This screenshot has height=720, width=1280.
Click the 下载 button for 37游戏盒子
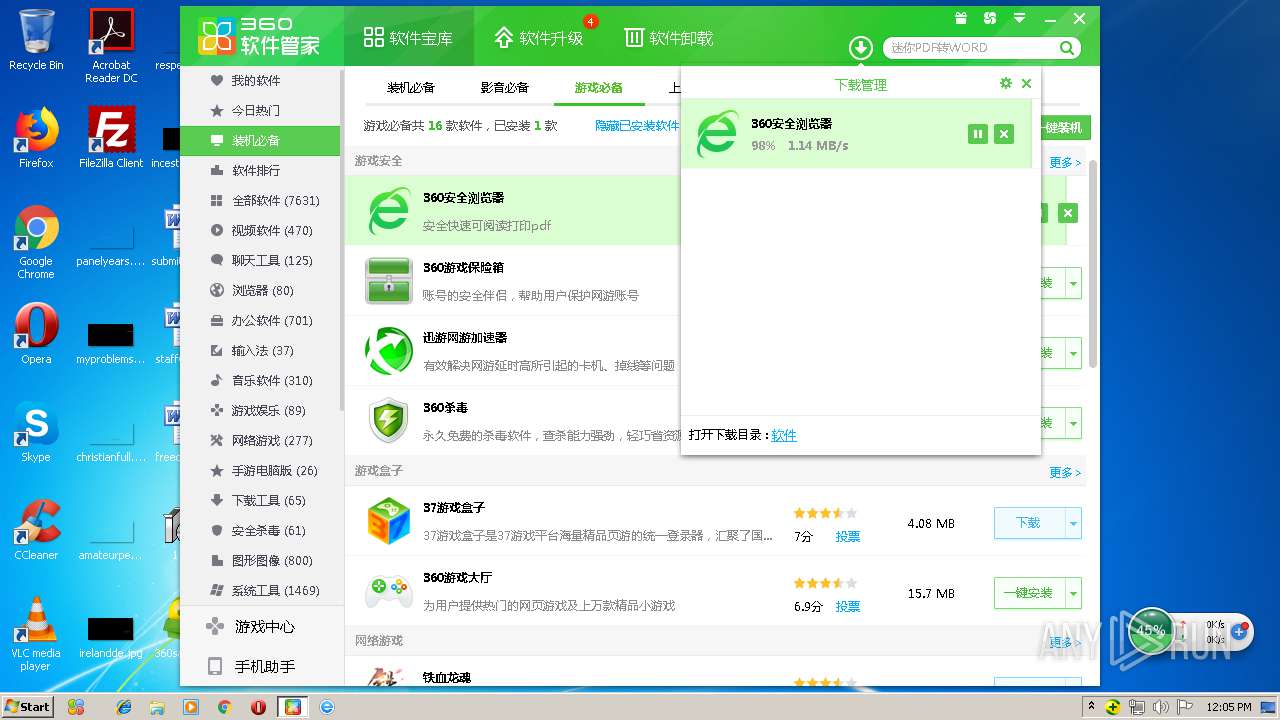[1029, 523]
